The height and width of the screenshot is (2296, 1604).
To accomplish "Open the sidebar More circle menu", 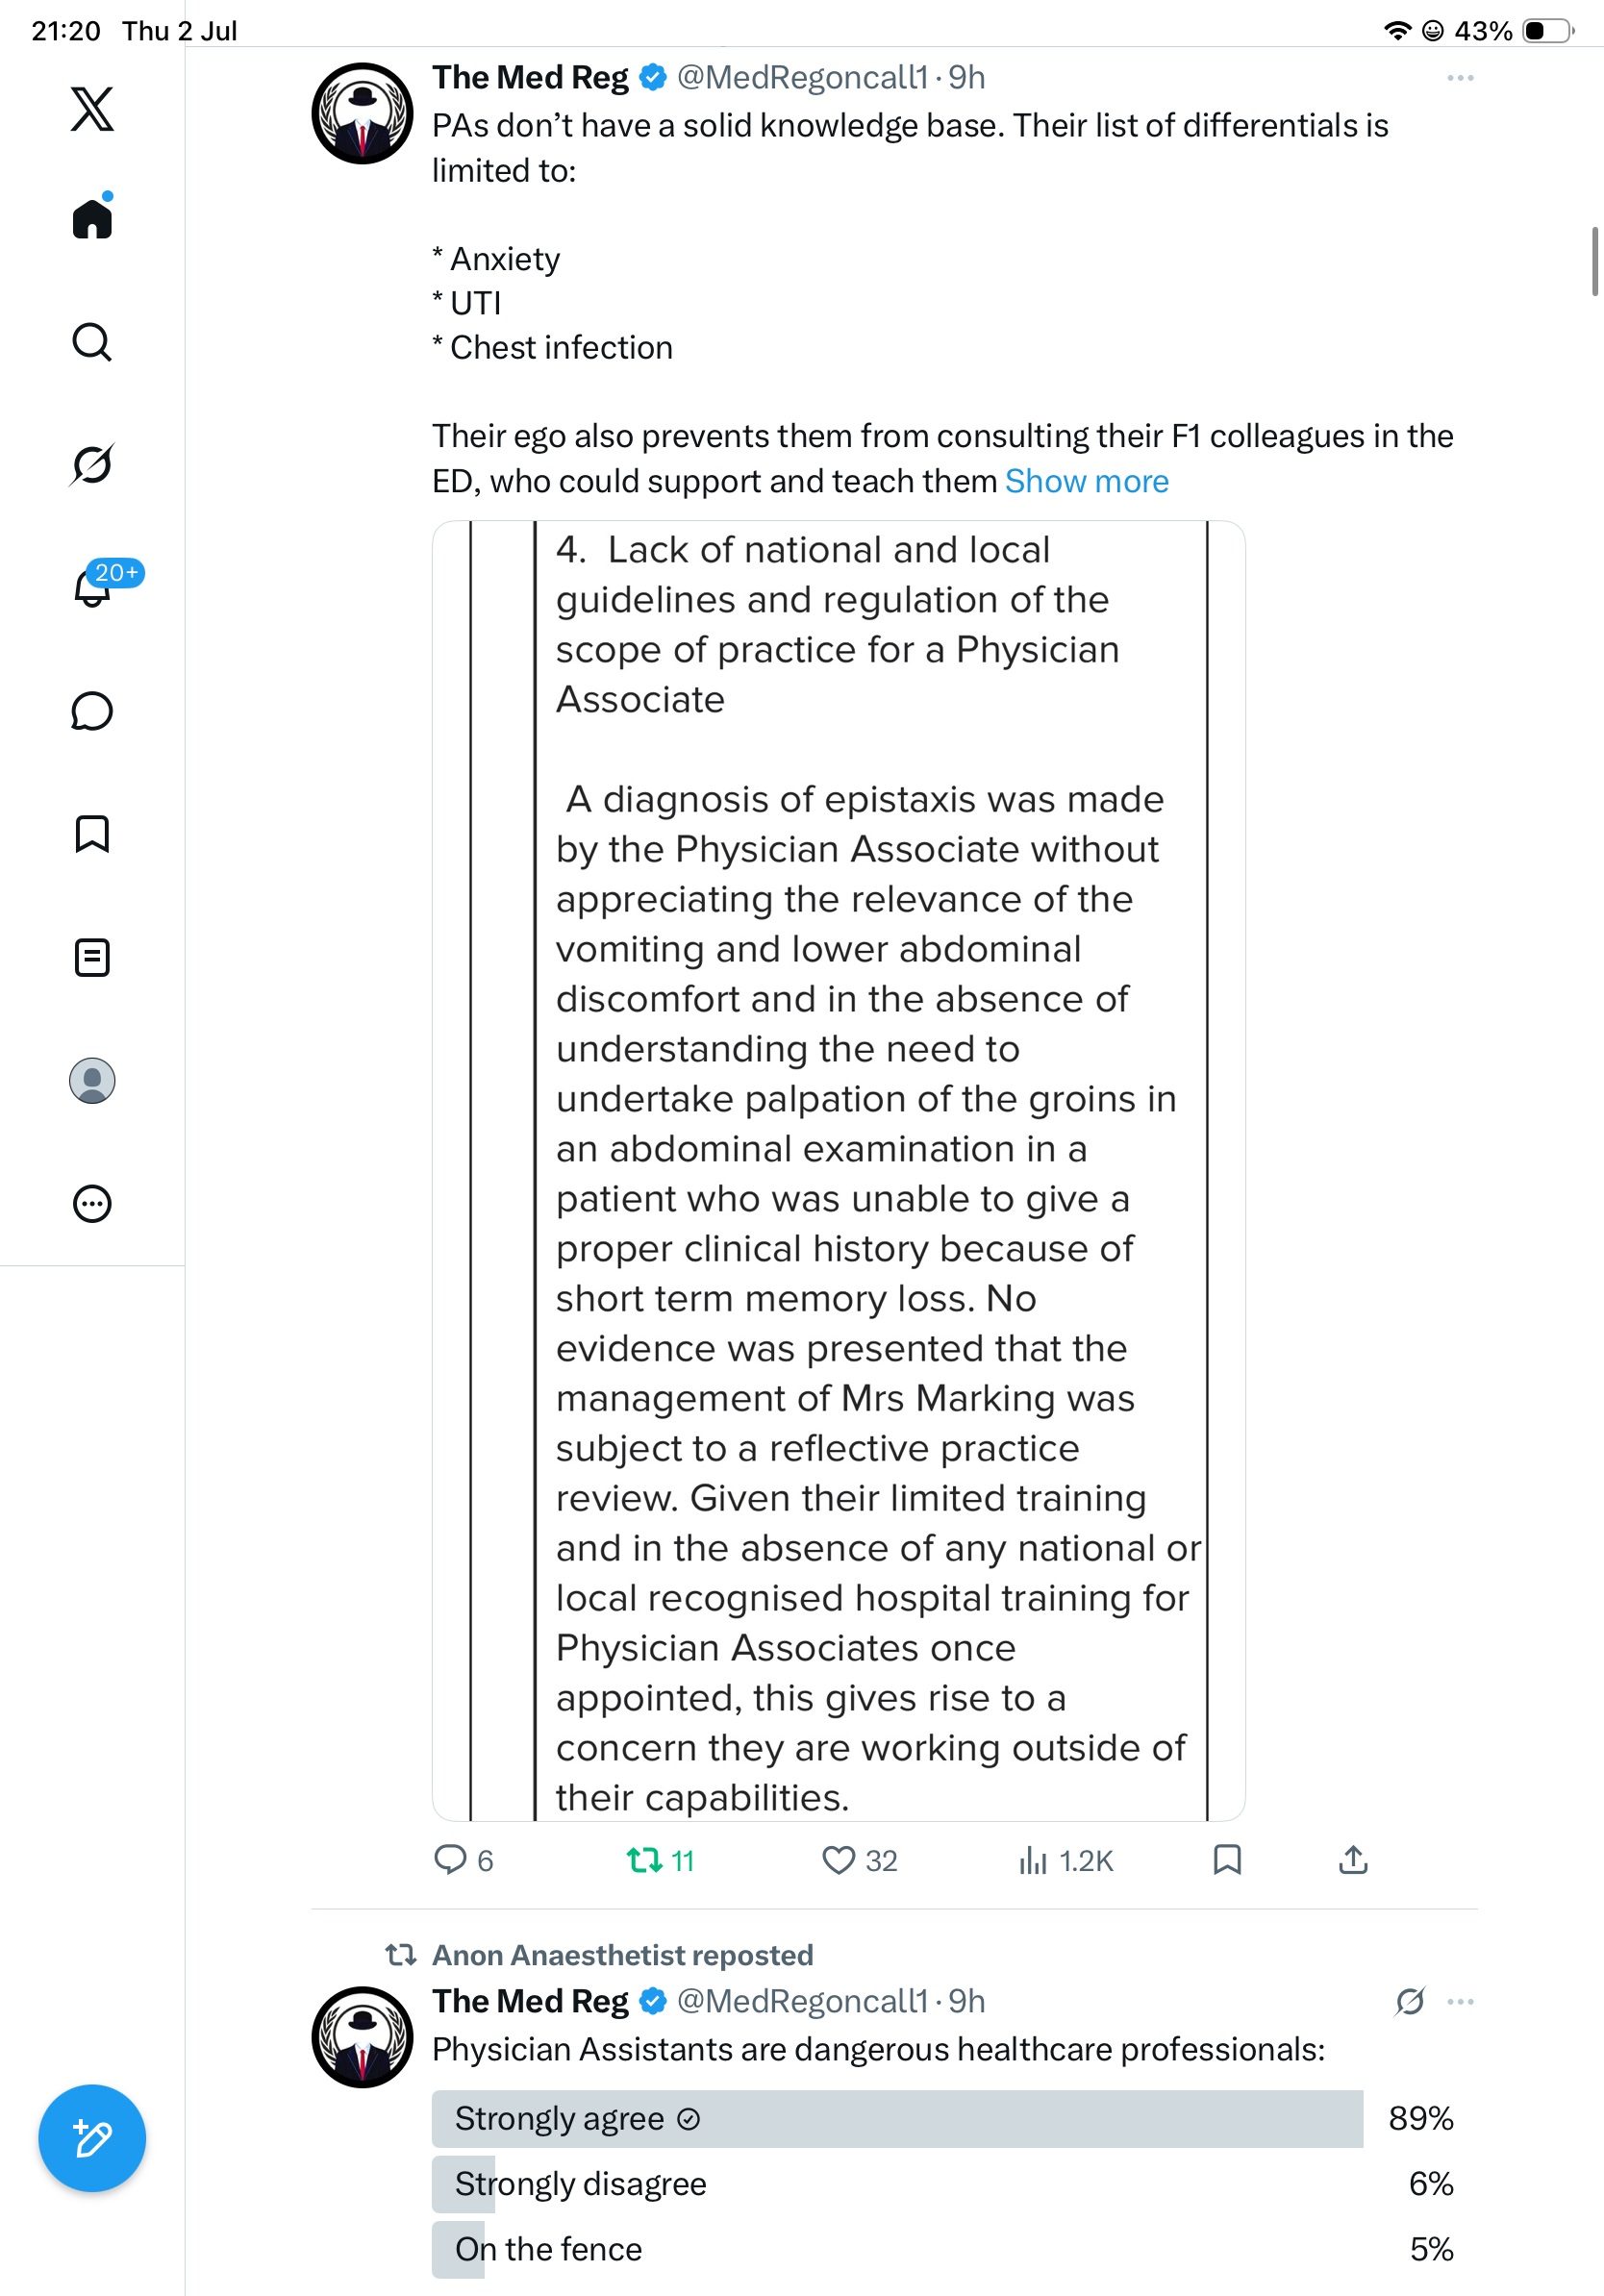I will coord(92,1204).
